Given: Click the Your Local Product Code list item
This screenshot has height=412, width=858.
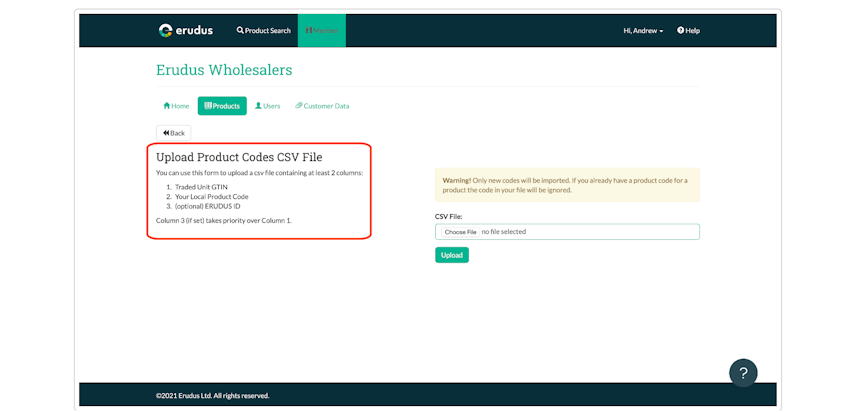Looking at the screenshot, I should [x=212, y=196].
